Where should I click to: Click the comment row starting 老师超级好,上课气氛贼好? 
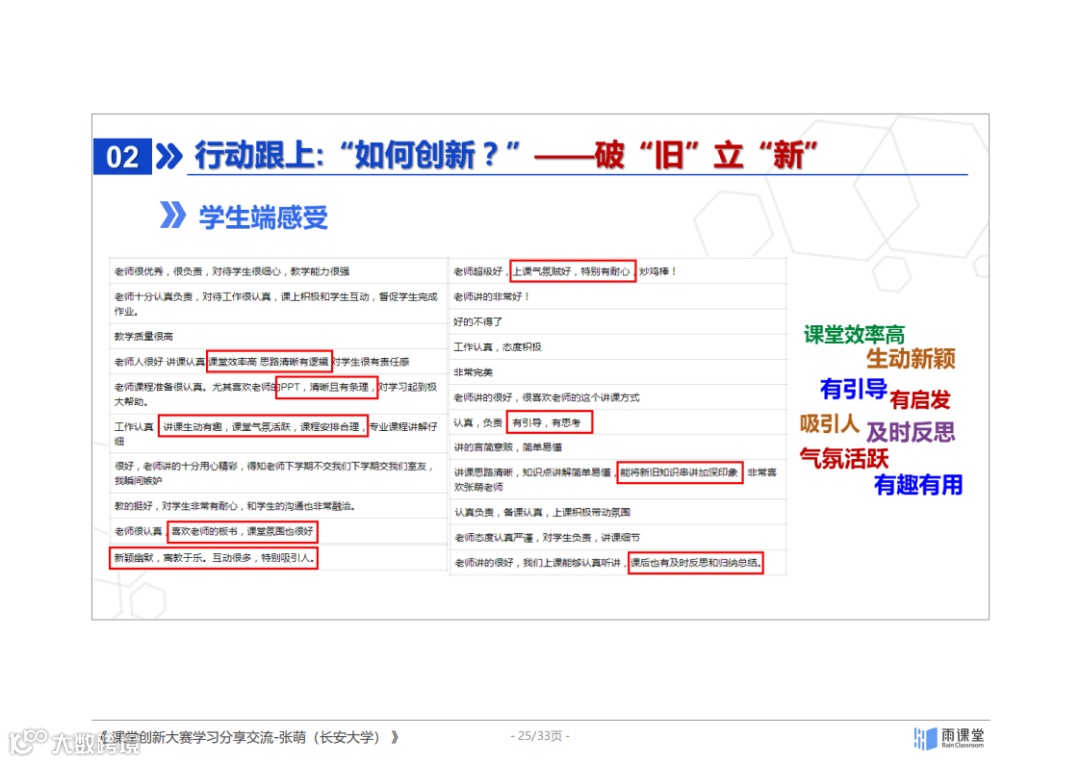pyautogui.click(x=618, y=271)
